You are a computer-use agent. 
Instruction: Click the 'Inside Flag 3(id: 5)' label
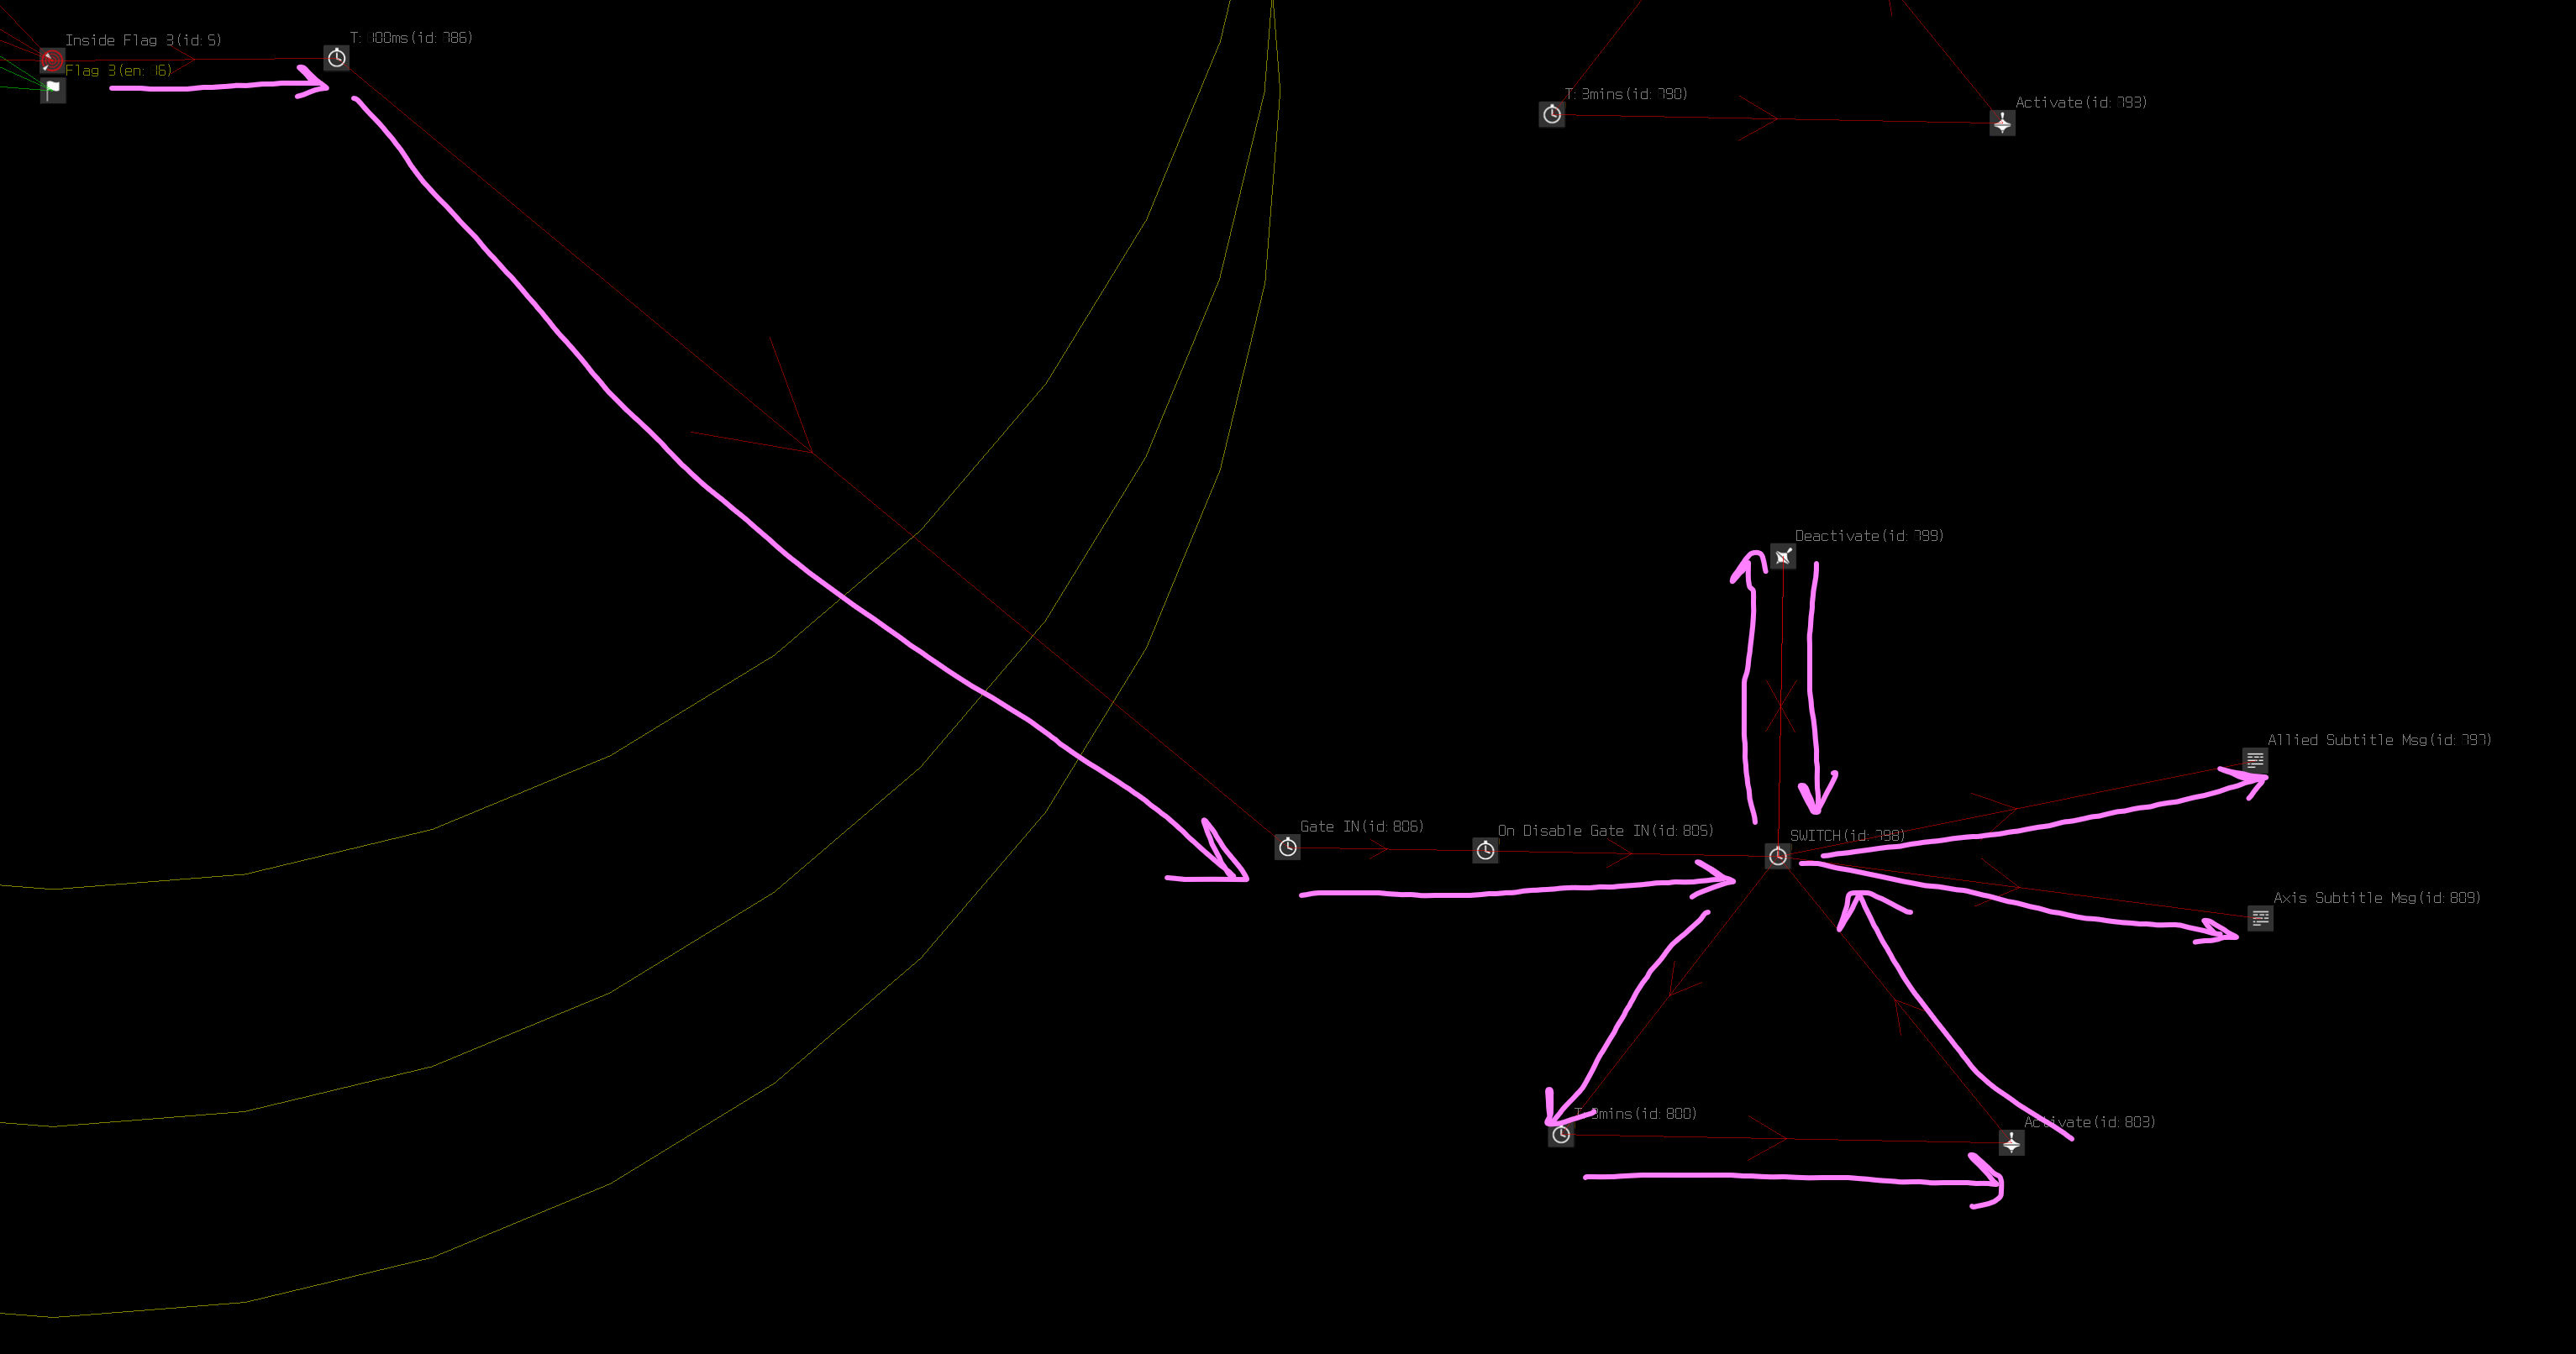(x=143, y=40)
